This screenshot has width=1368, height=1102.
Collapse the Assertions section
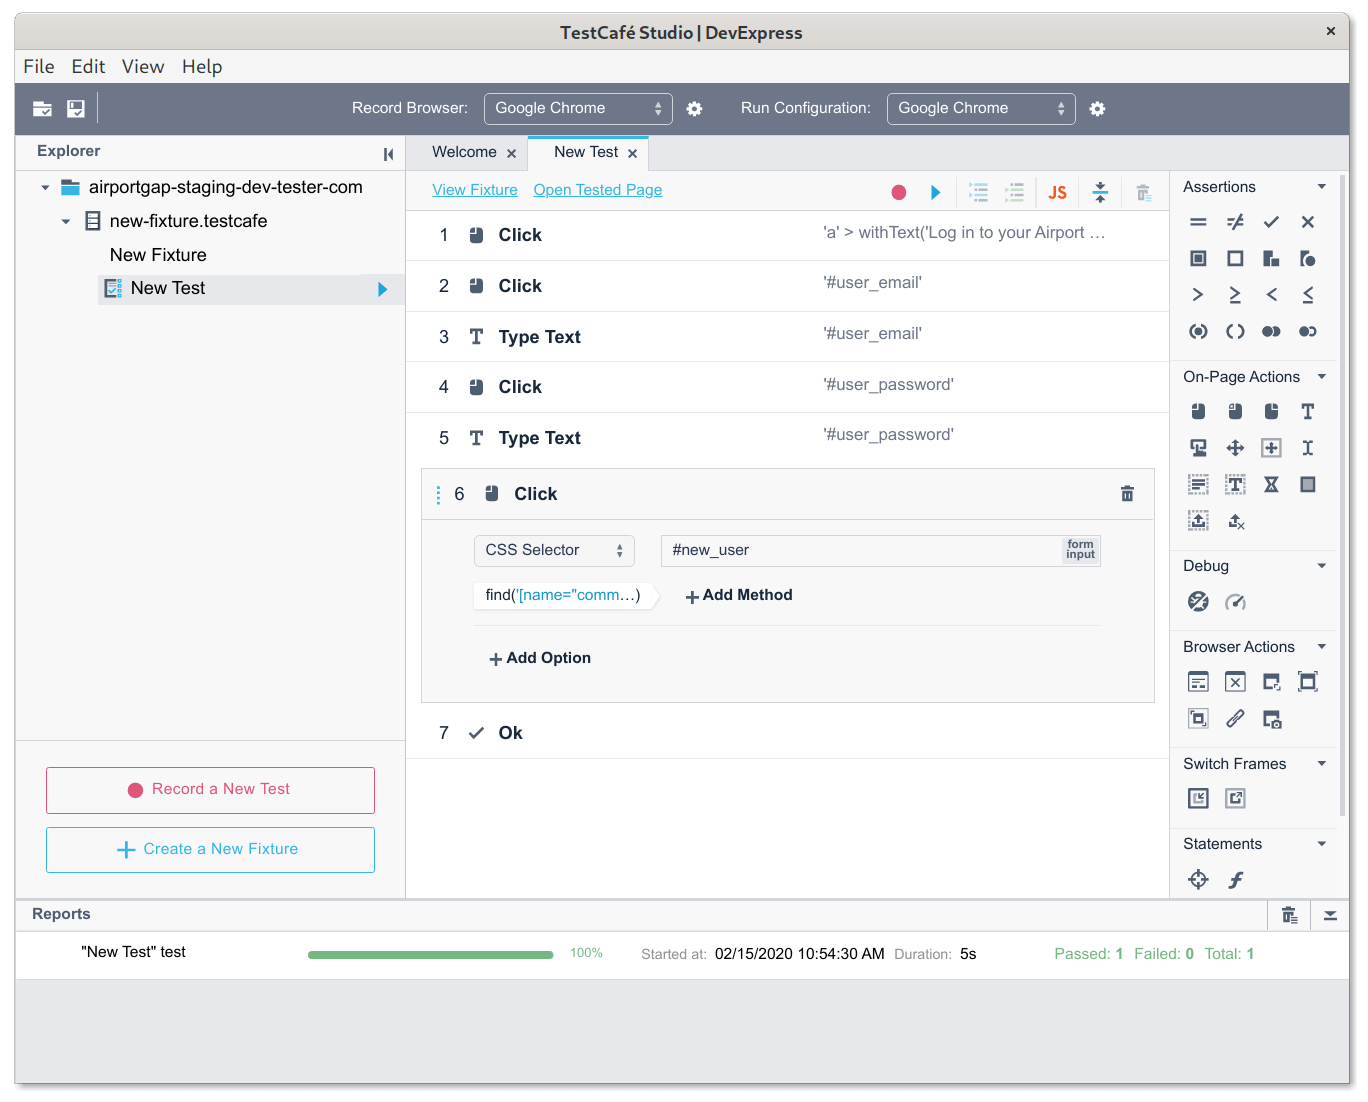[x=1322, y=187]
